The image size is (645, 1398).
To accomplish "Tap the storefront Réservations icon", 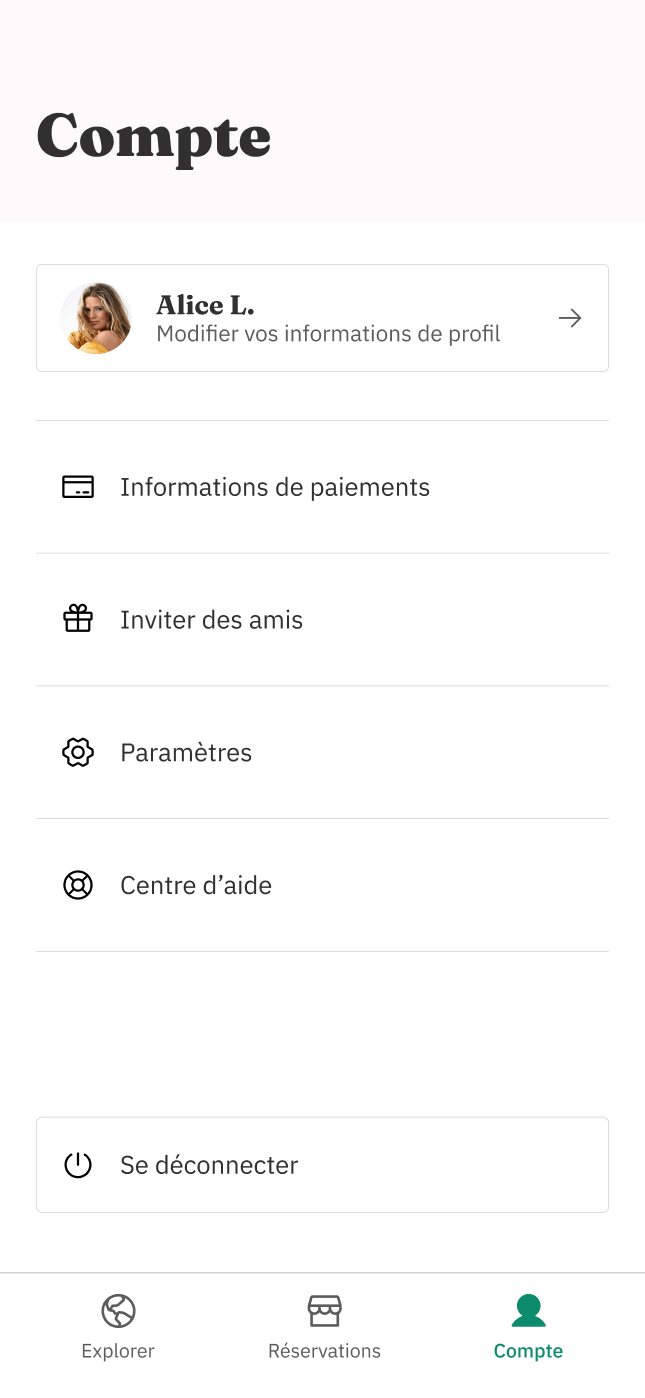I will pyautogui.click(x=324, y=1310).
